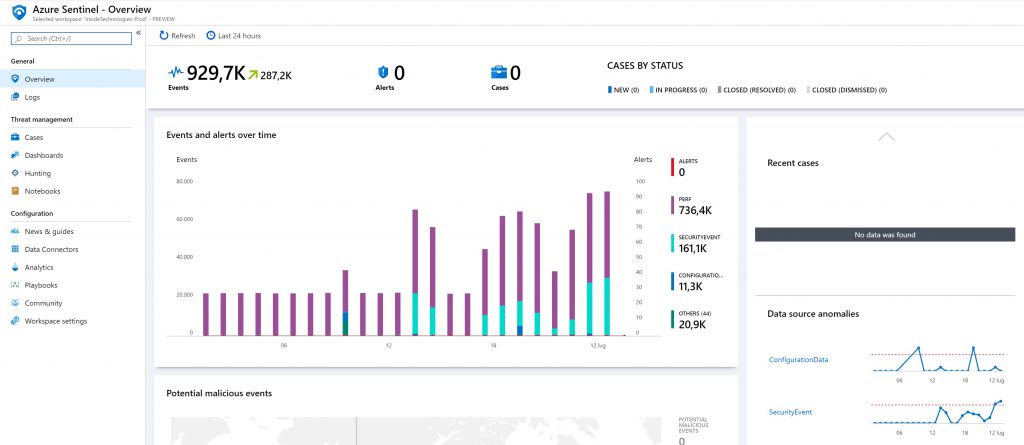The width and height of the screenshot is (1024, 445).
Task: Click the Alerts shield icon in summary
Action: 383,73
